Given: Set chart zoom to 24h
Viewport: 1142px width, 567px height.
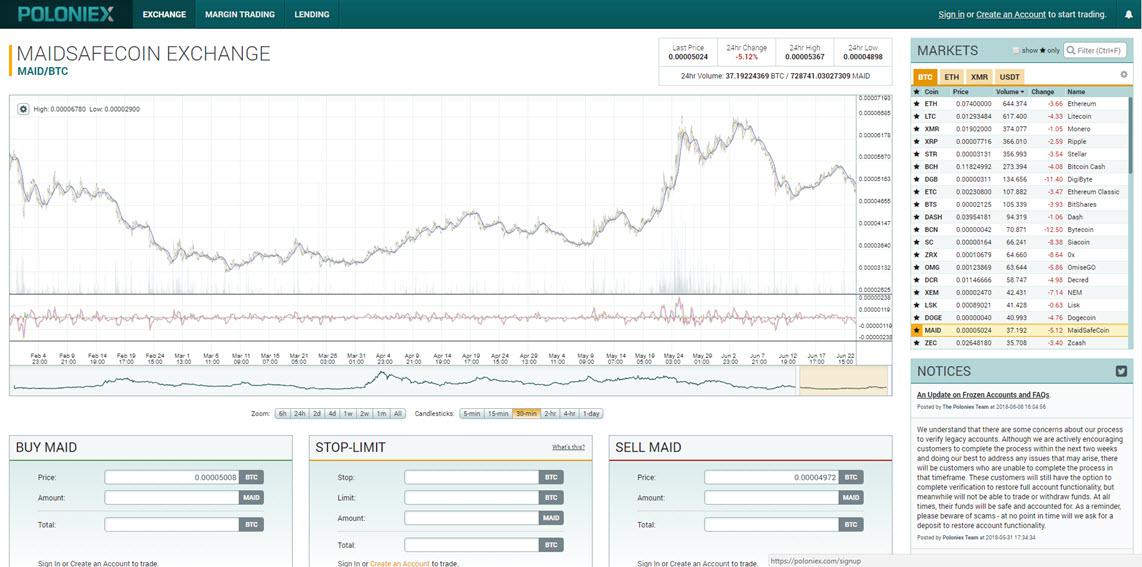Looking at the screenshot, I should [x=299, y=413].
